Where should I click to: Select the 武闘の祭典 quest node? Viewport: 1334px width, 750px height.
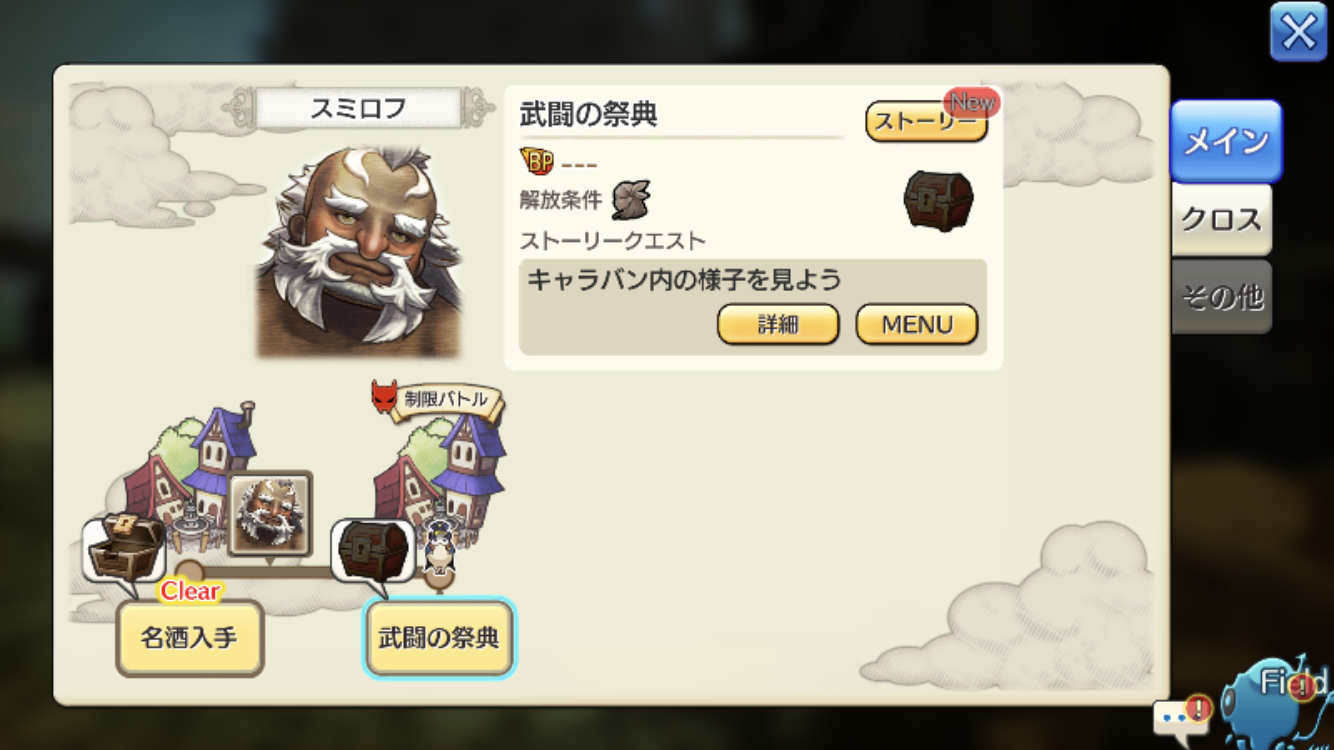439,638
